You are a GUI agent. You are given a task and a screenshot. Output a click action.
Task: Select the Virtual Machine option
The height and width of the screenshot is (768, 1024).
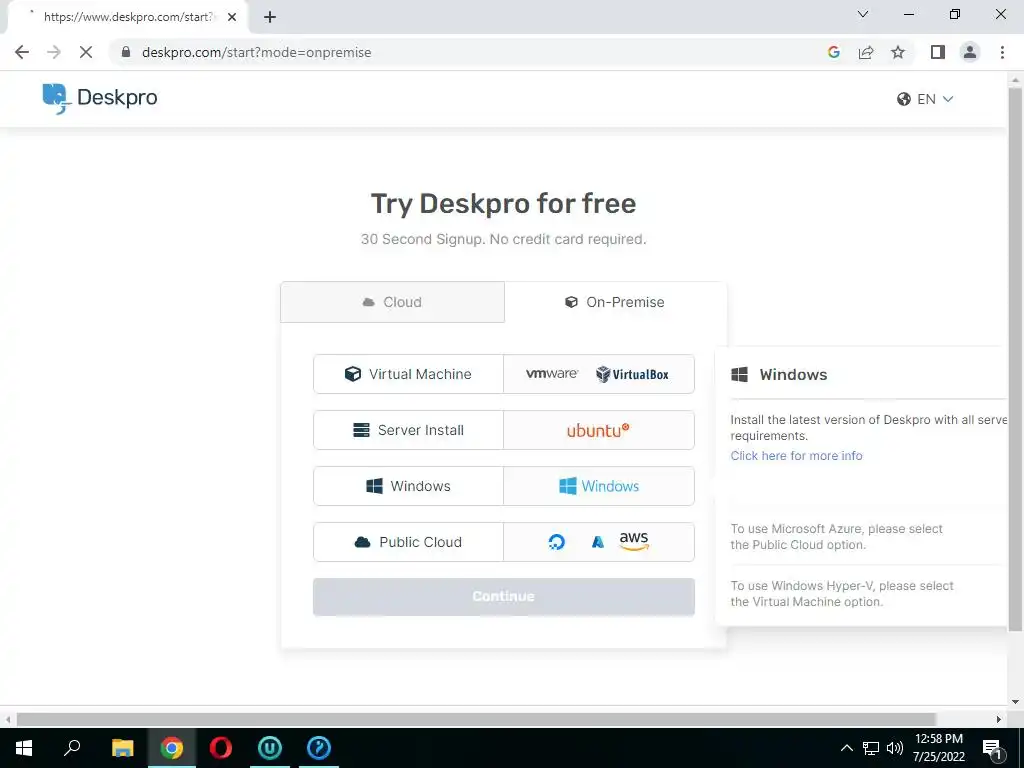click(x=408, y=374)
